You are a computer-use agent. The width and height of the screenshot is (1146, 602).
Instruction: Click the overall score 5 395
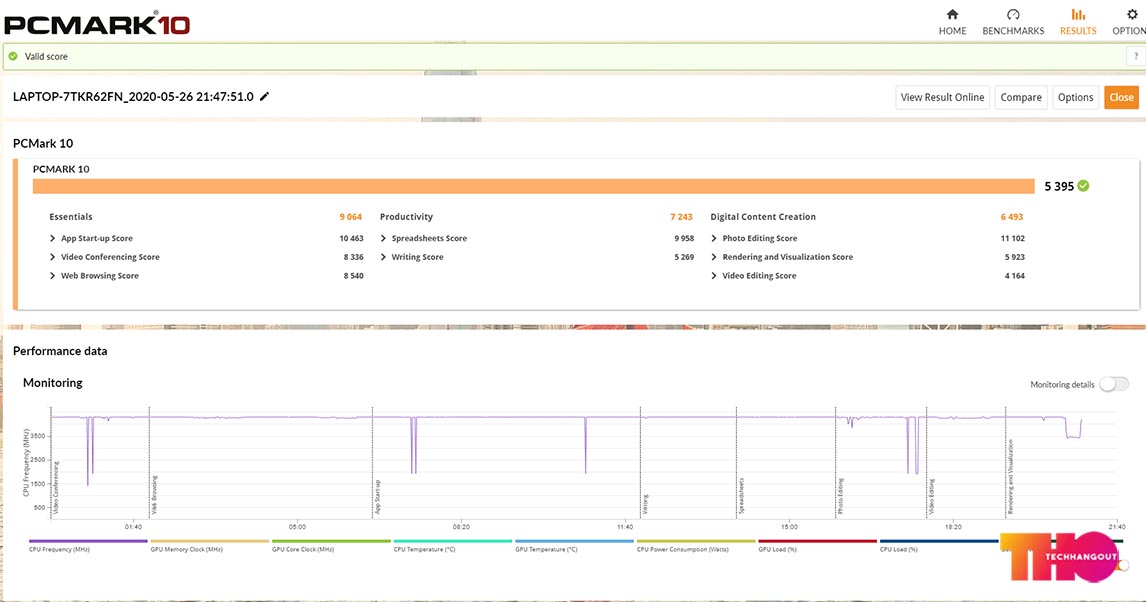tap(1059, 186)
